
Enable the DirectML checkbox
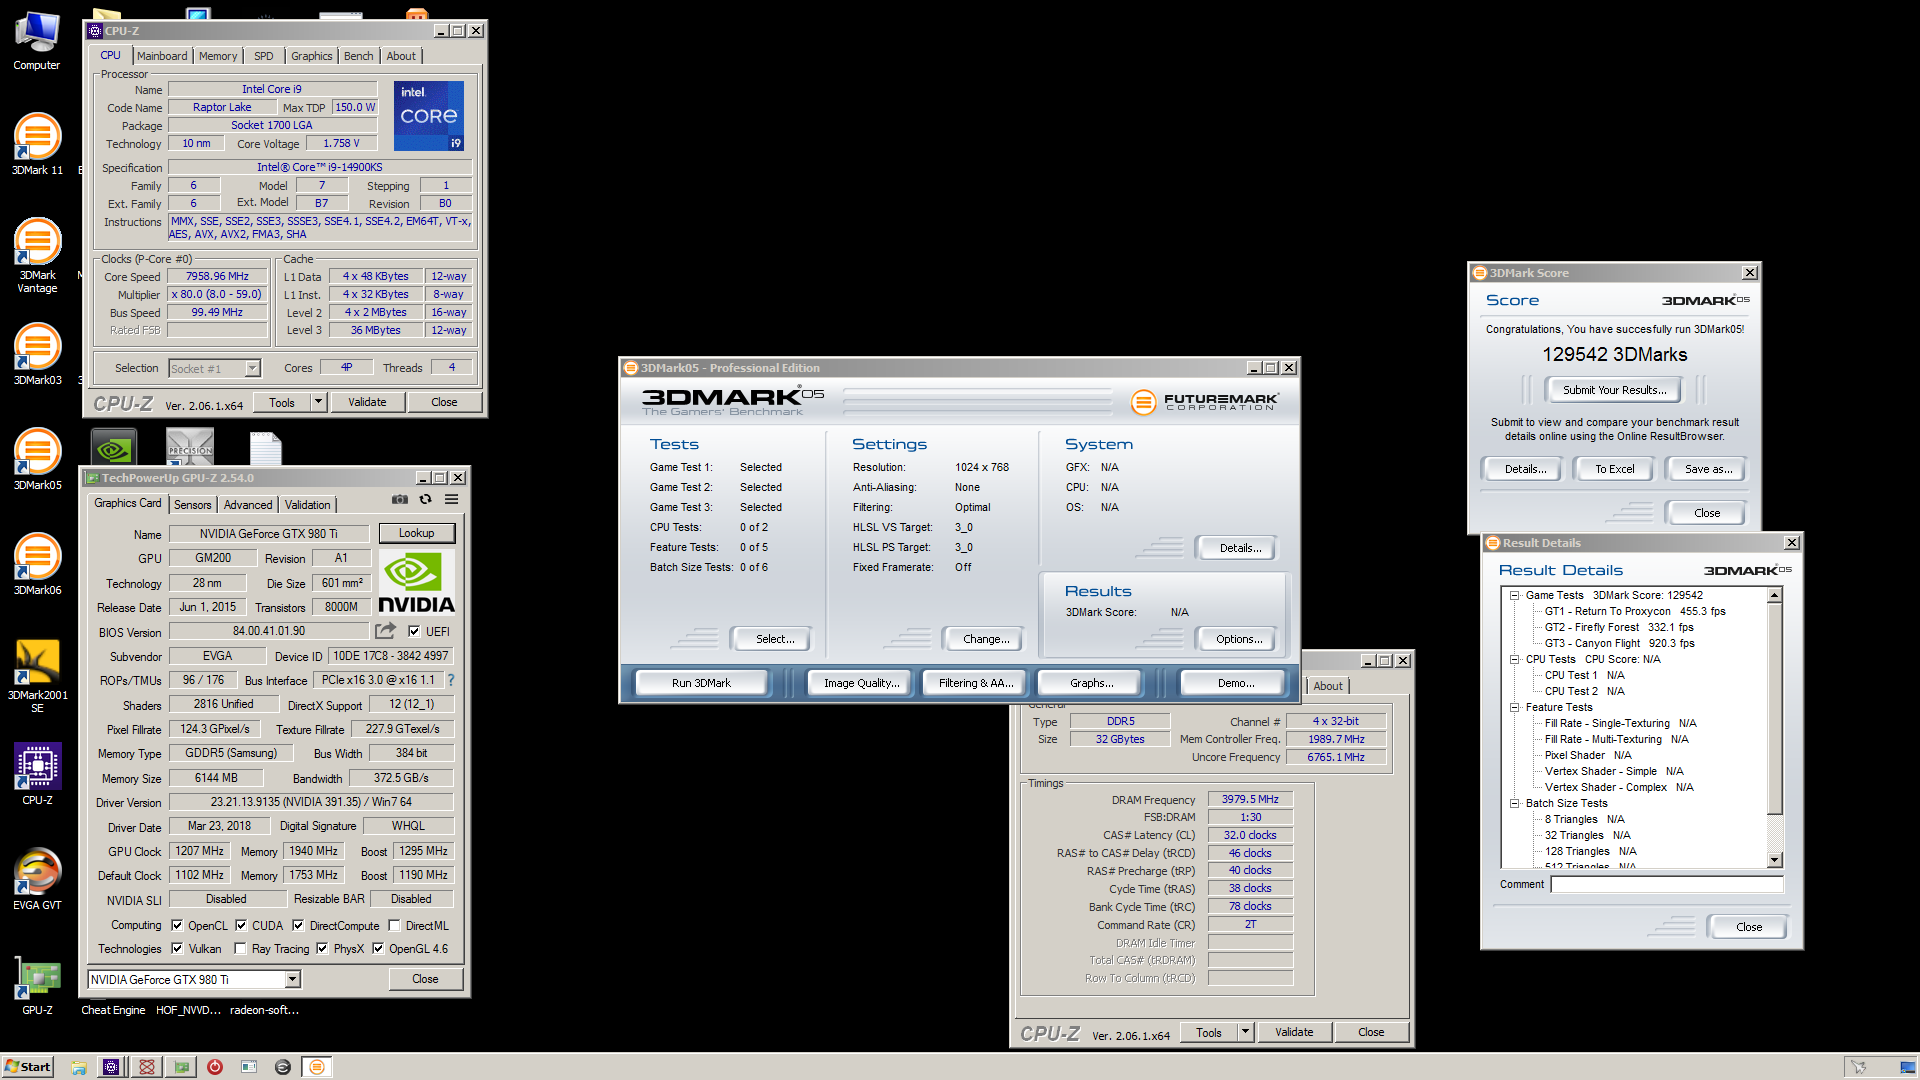coord(394,925)
